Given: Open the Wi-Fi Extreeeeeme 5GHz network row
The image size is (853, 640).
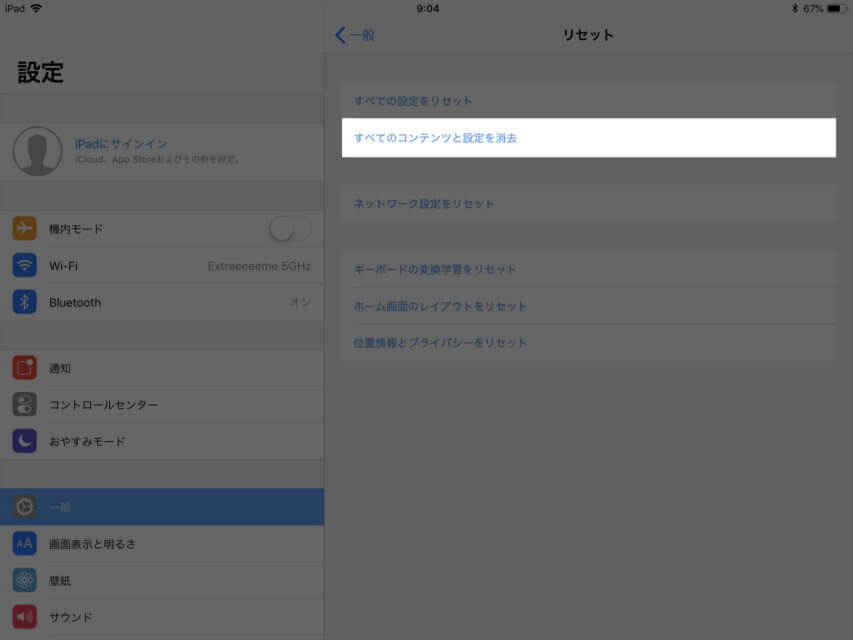Looking at the screenshot, I should [x=162, y=266].
